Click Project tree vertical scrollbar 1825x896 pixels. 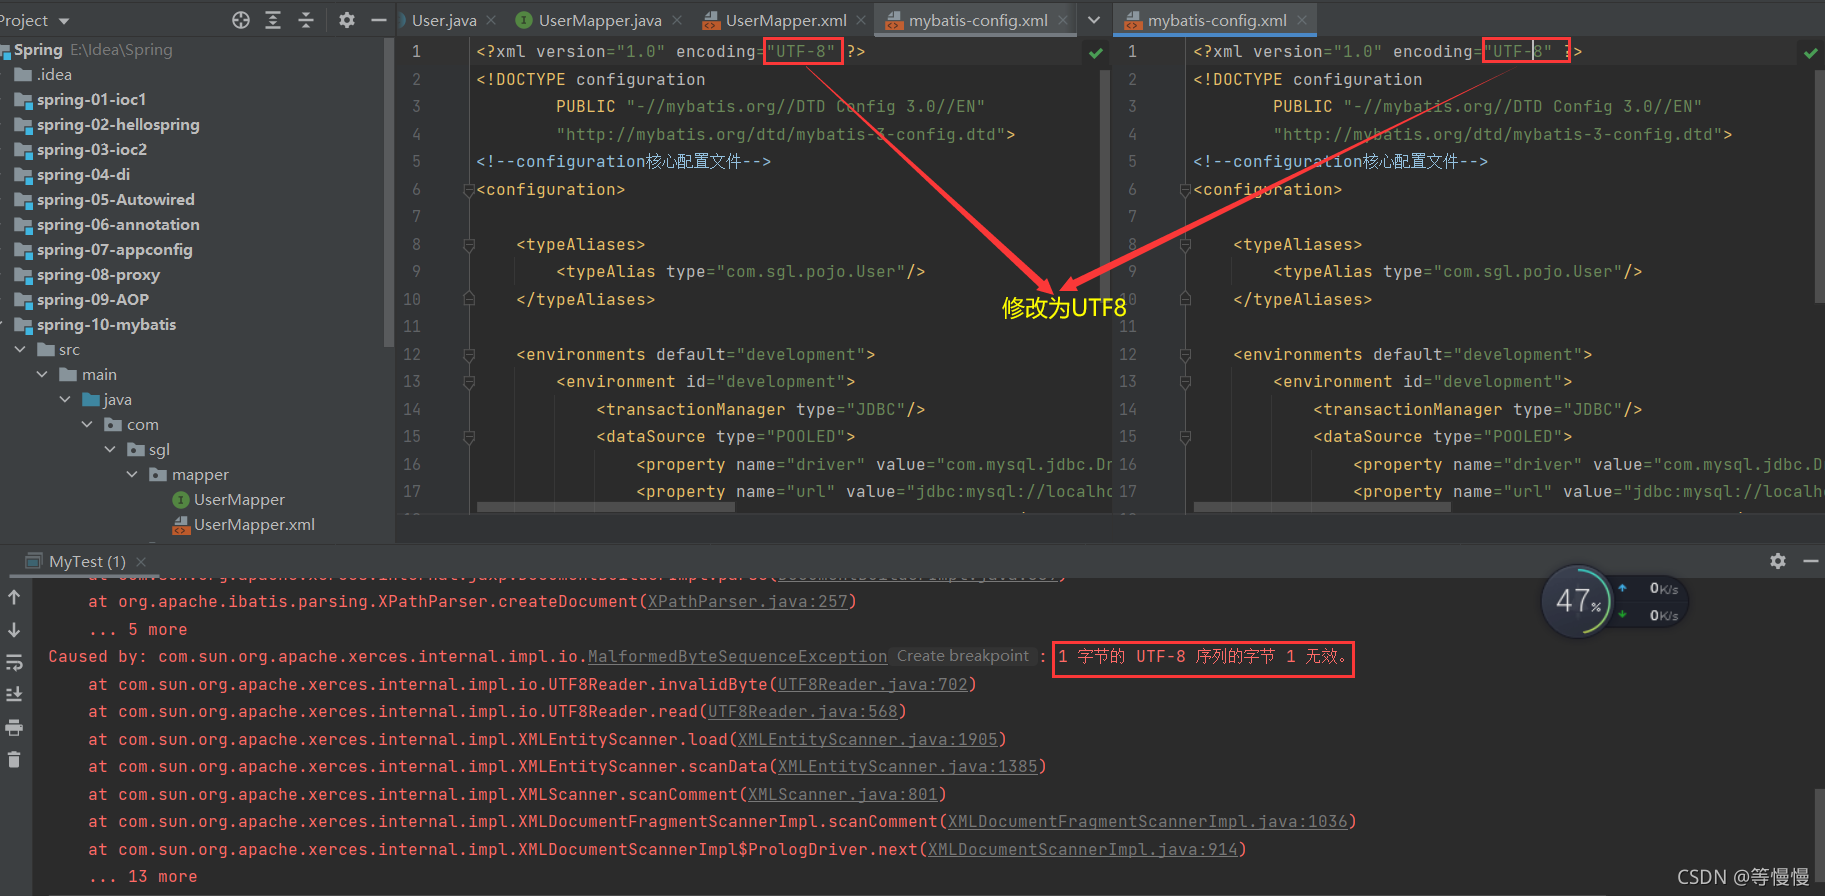coord(389,193)
